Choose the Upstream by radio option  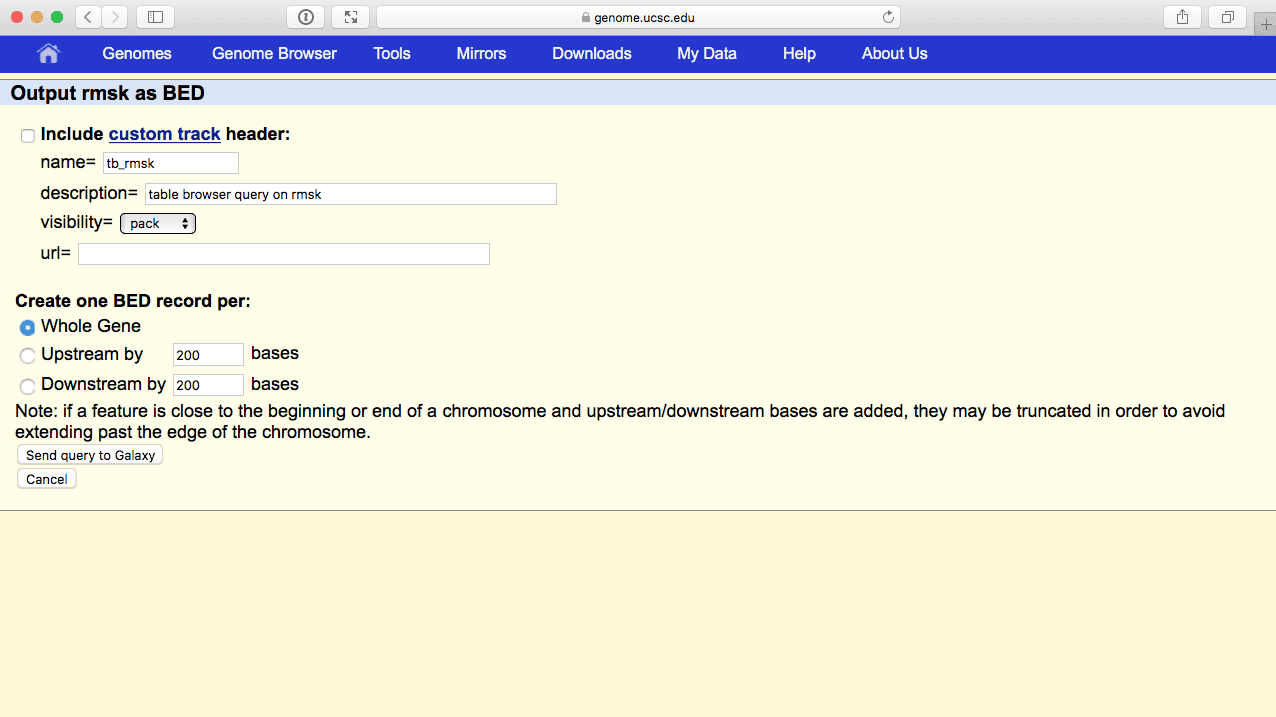click(28, 355)
